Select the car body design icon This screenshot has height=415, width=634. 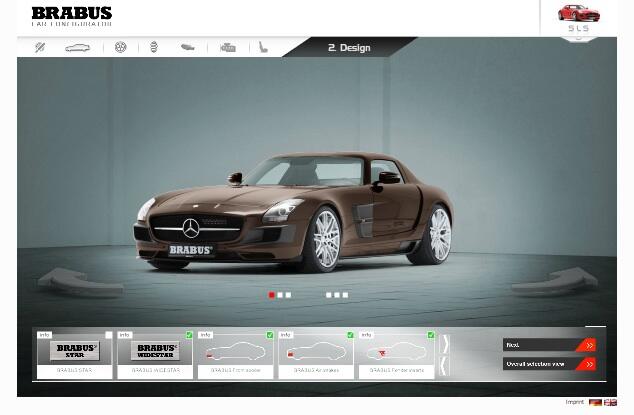[x=77, y=47]
